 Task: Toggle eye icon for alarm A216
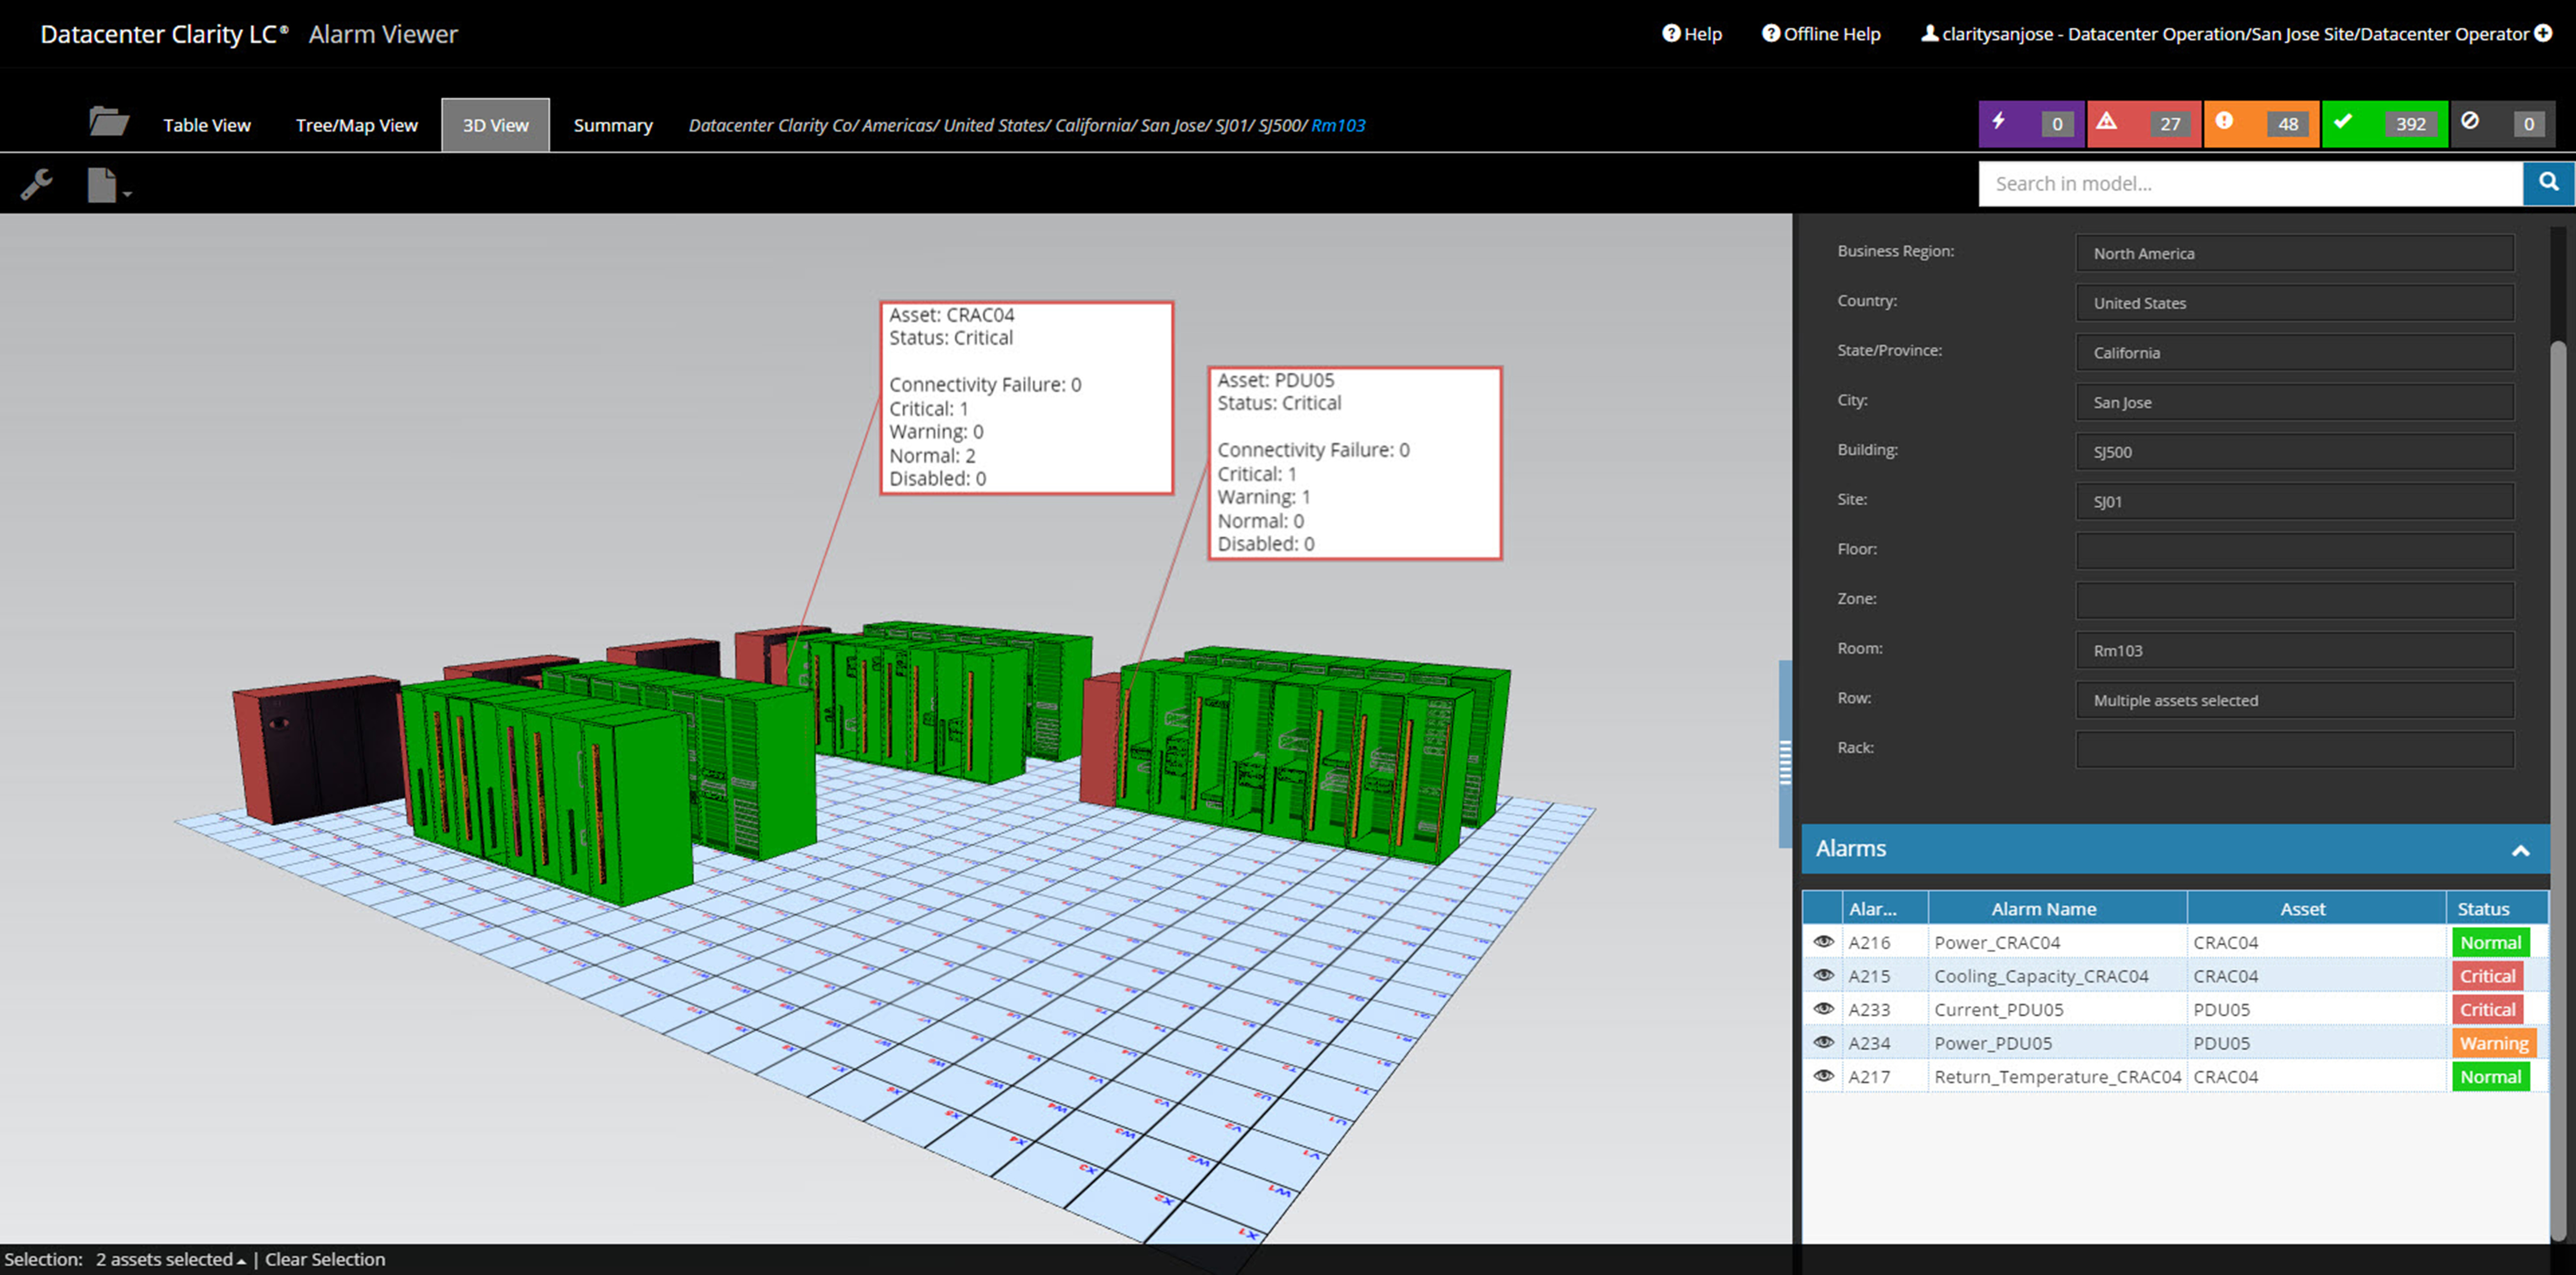(x=1823, y=942)
